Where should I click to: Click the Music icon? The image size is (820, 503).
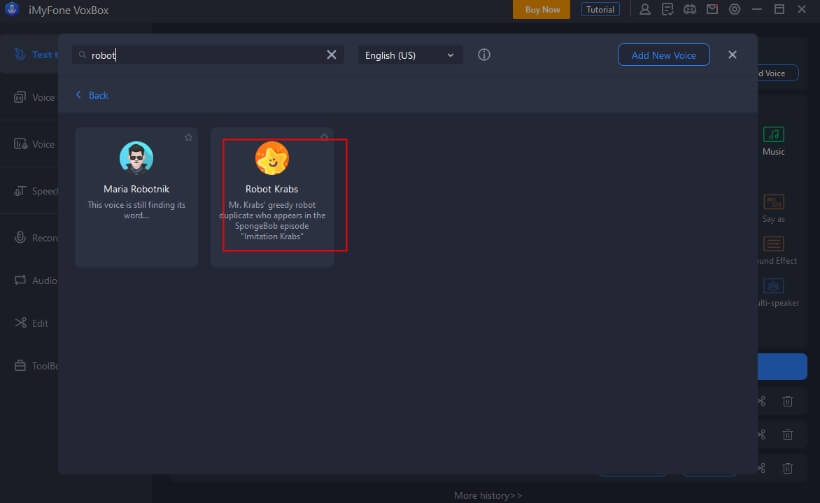(773, 134)
